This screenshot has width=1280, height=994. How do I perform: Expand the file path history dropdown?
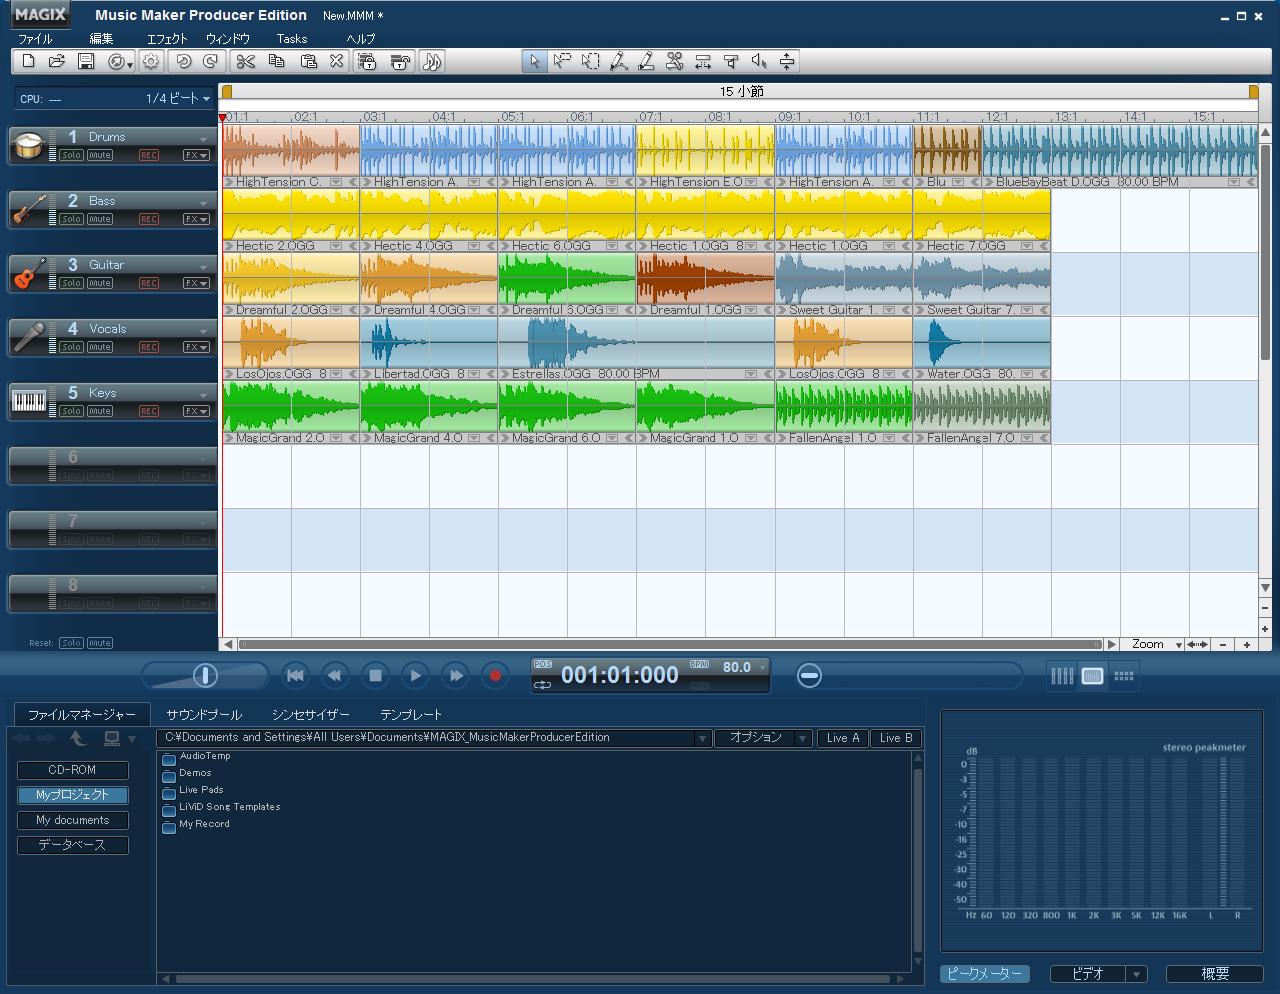click(702, 738)
